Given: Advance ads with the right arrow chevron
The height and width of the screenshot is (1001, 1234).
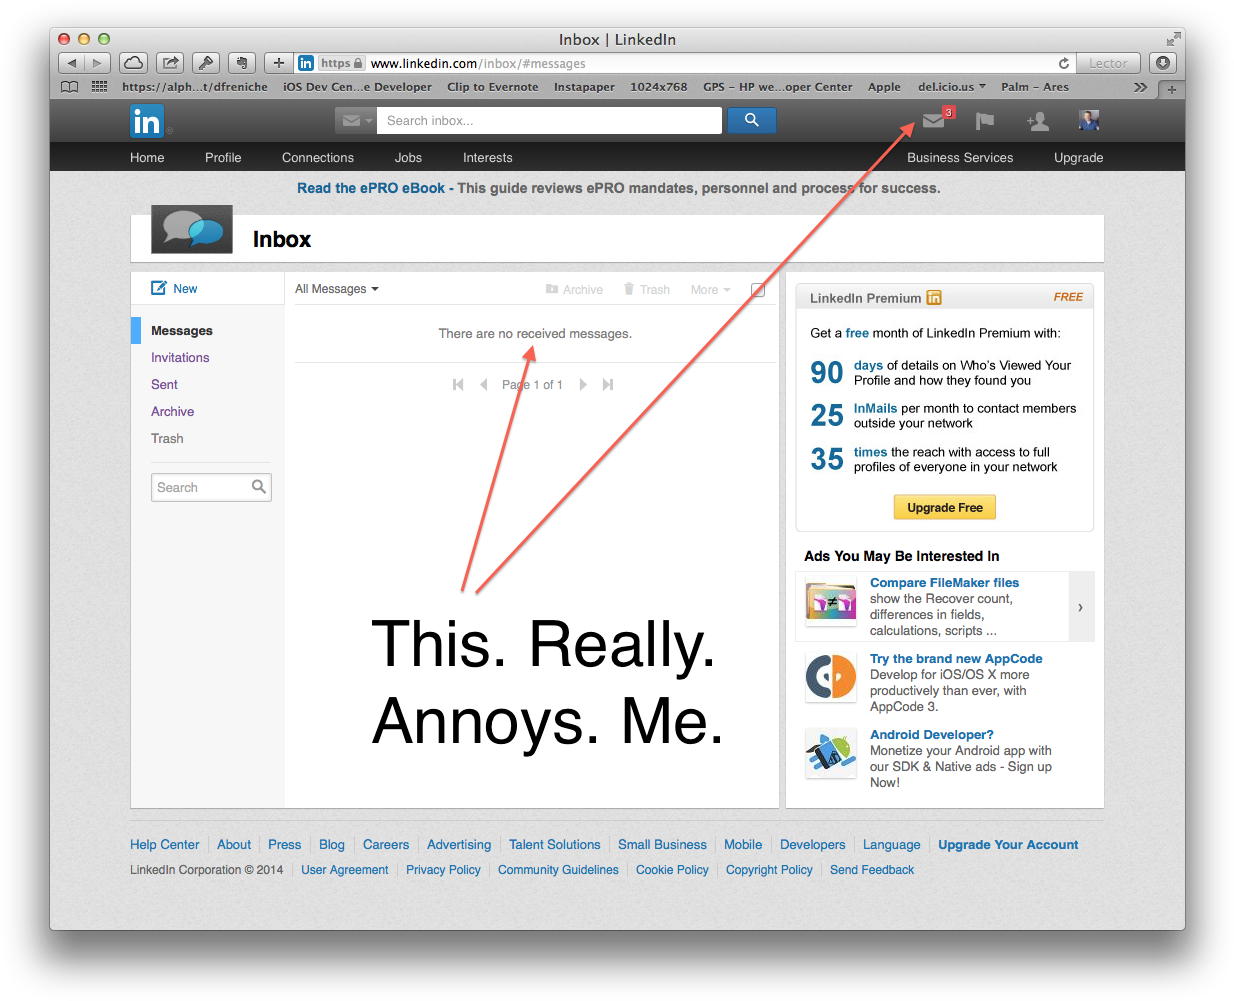Looking at the screenshot, I should (1080, 607).
